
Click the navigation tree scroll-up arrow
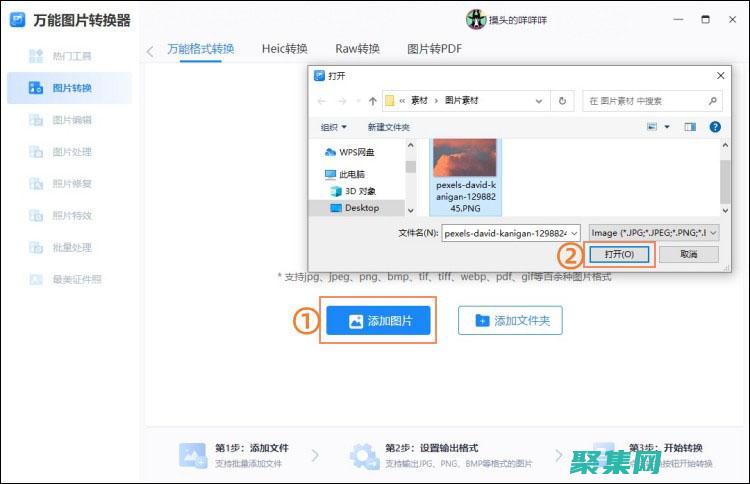tap(411, 145)
